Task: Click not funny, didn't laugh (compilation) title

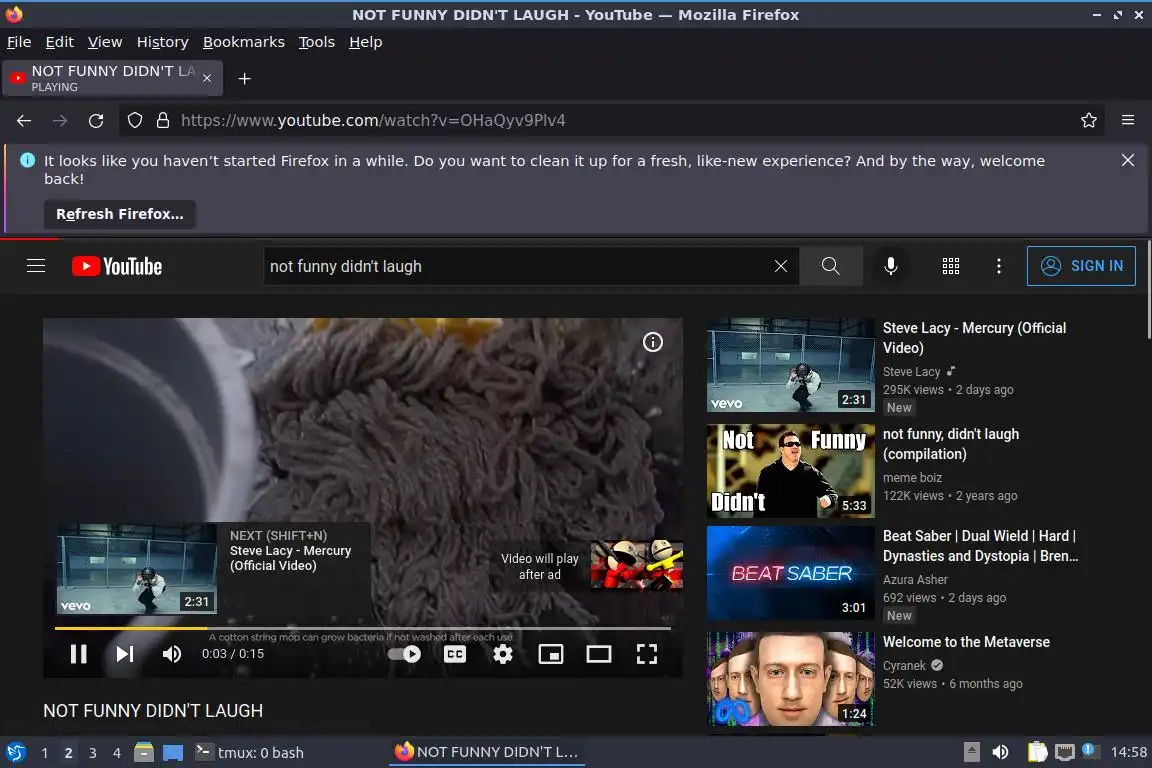Action: pos(951,444)
